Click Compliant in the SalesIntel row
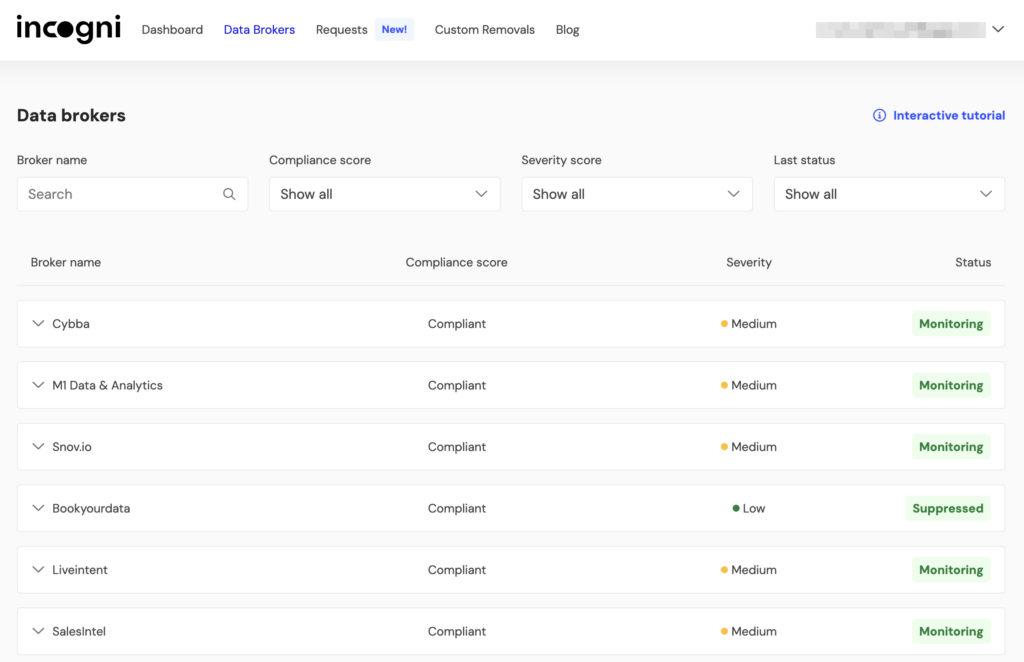Screen dimensions: 1024x662 tap(456, 631)
